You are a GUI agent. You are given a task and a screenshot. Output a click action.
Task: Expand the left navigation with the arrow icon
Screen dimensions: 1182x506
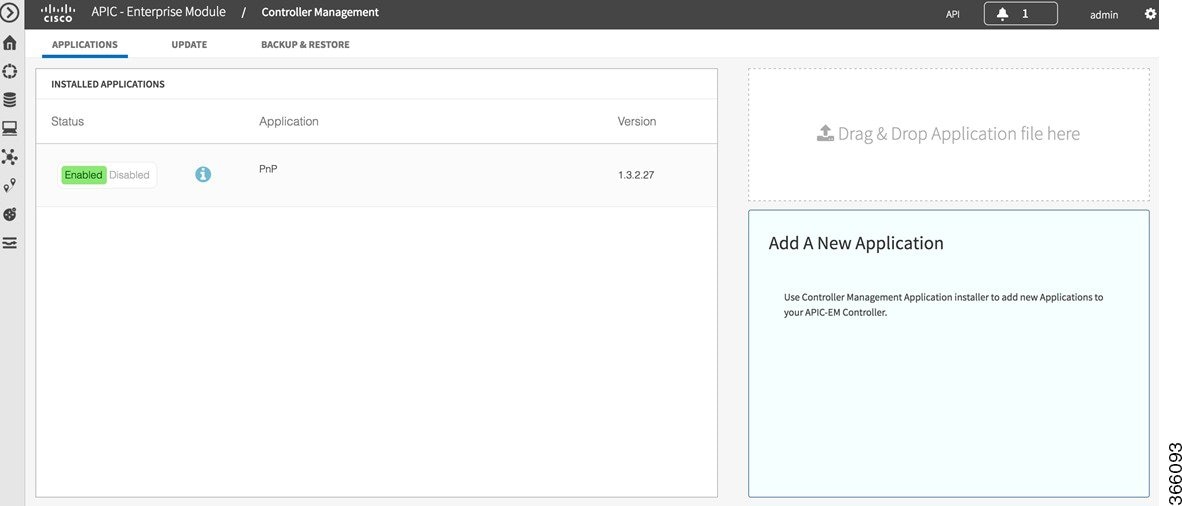11,13
